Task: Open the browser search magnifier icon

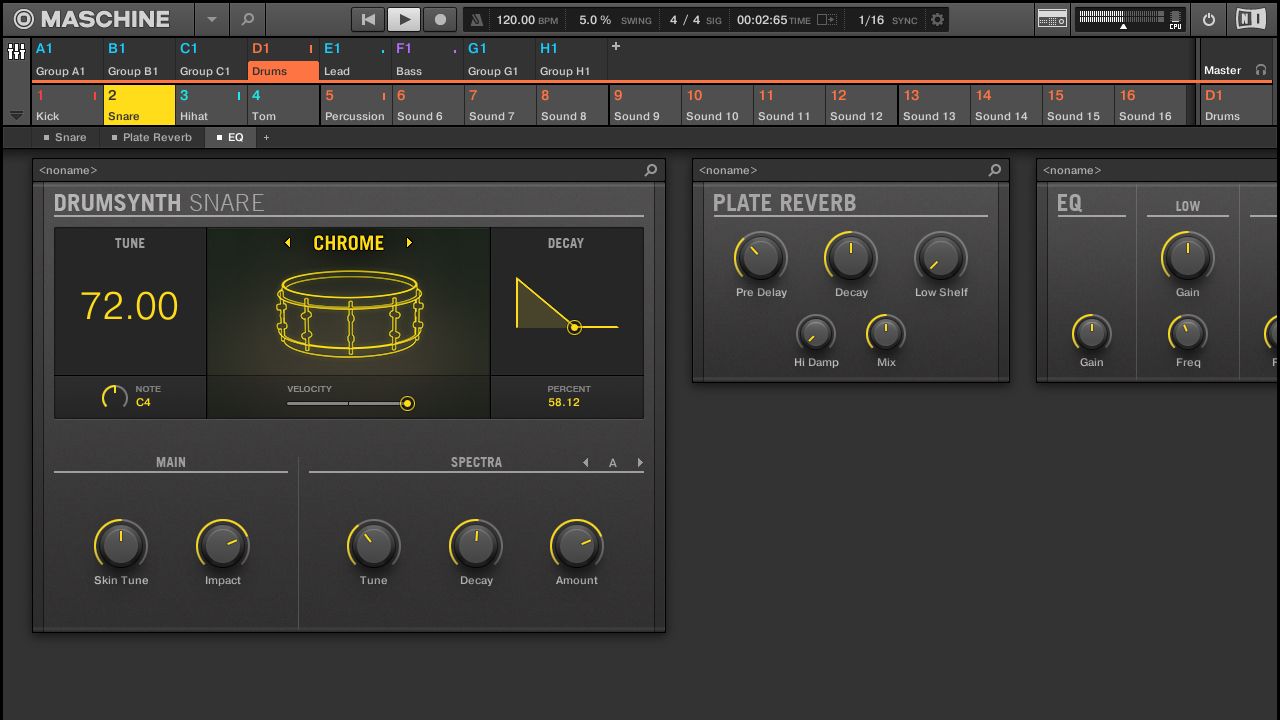Action: click(247, 19)
